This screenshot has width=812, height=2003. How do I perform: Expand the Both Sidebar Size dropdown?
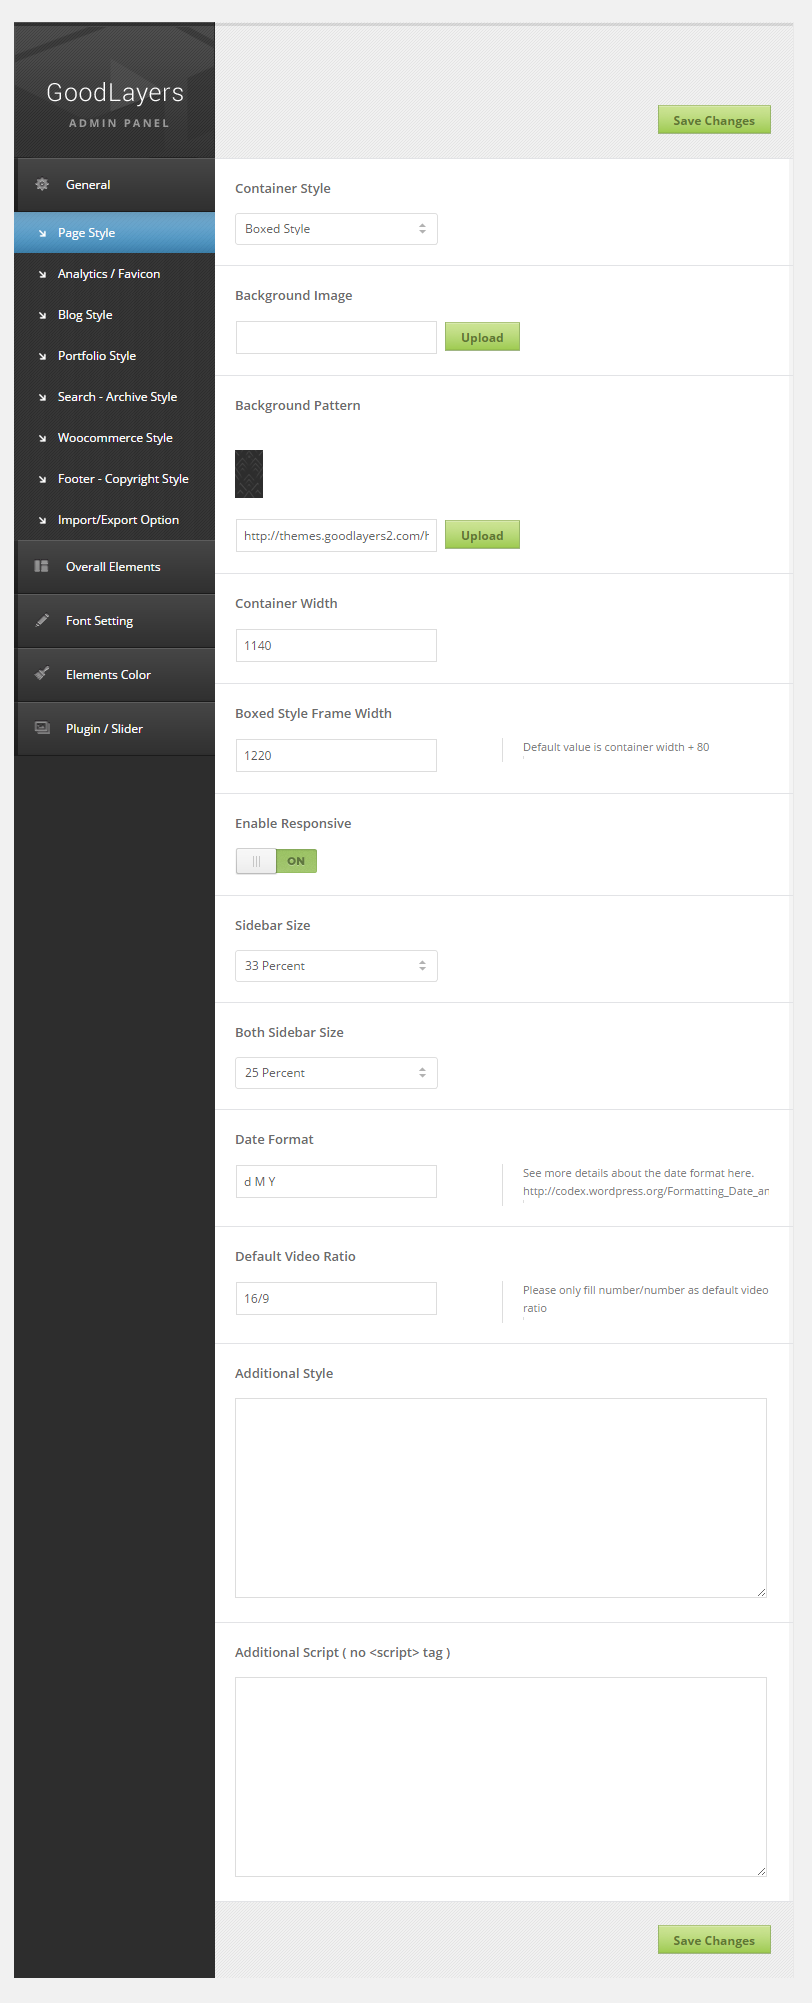point(336,1073)
